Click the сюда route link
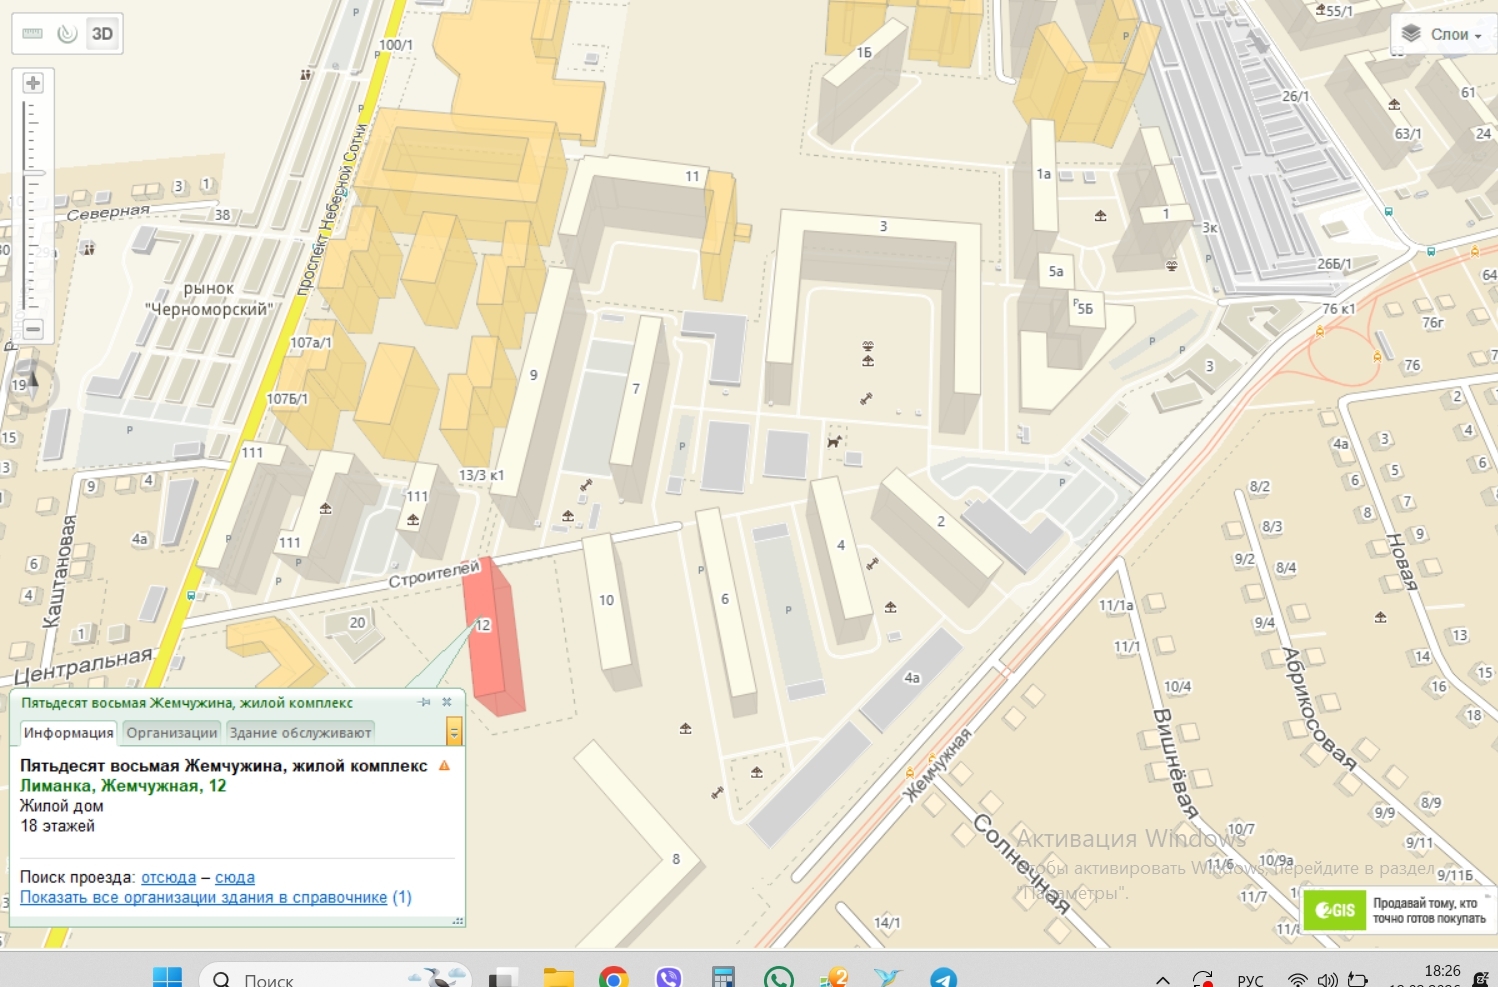Image resolution: width=1498 pixels, height=987 pixels. point(235,877)
